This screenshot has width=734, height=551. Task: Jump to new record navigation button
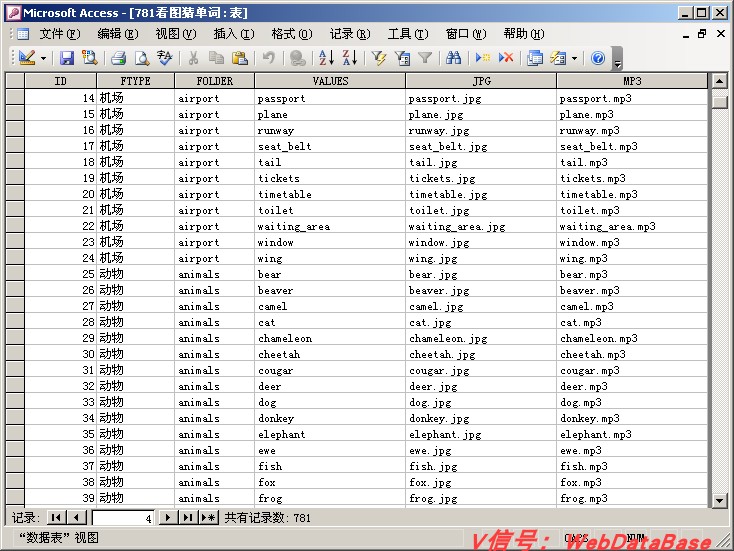[209, 517]
